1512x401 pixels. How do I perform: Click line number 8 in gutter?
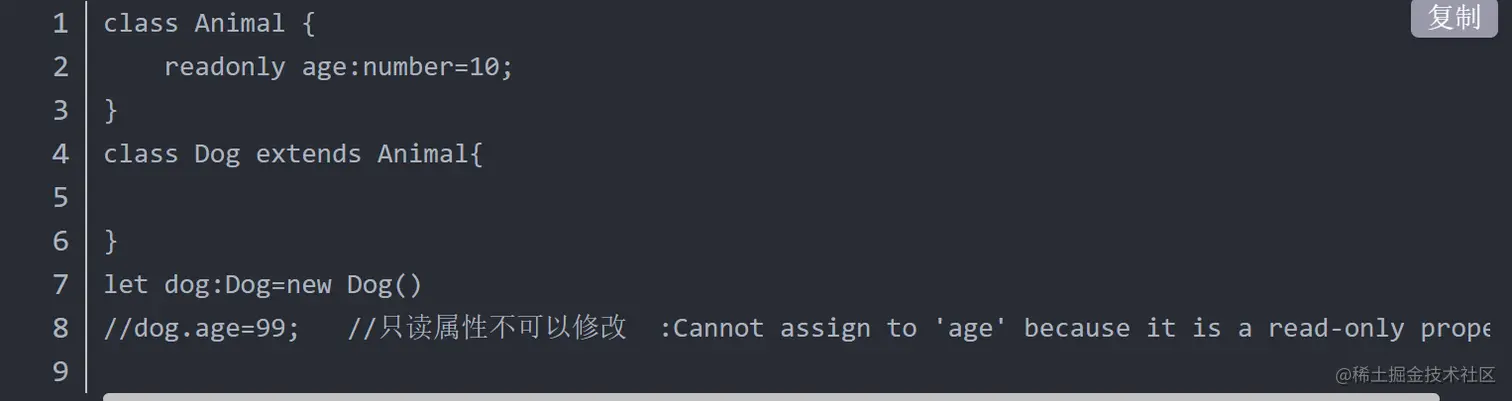61,328
